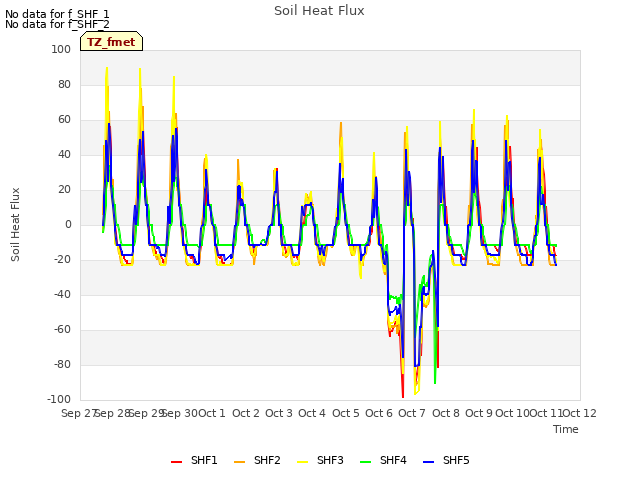Click the Oct 3 x-axis date label
Viewport: 640px width, 480px height.
coord(279,413)
